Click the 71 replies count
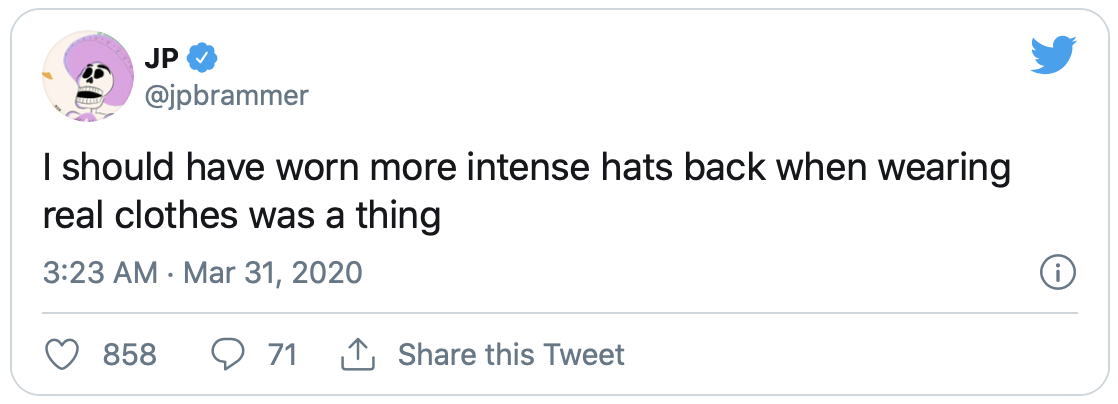This screenshot has width=1118, height=404. pyautogui.click(x=282, y=354)
